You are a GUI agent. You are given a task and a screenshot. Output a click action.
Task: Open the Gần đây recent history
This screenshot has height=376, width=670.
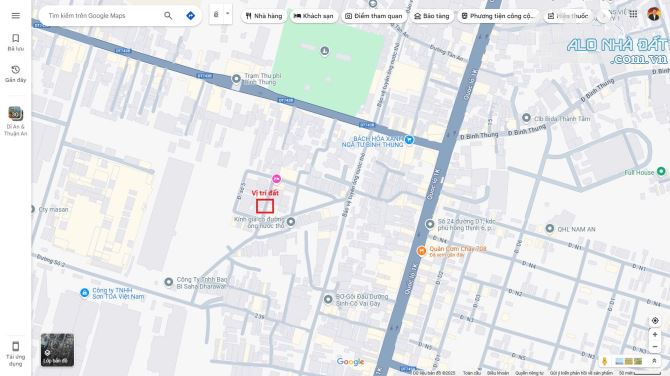pos(15,74)
